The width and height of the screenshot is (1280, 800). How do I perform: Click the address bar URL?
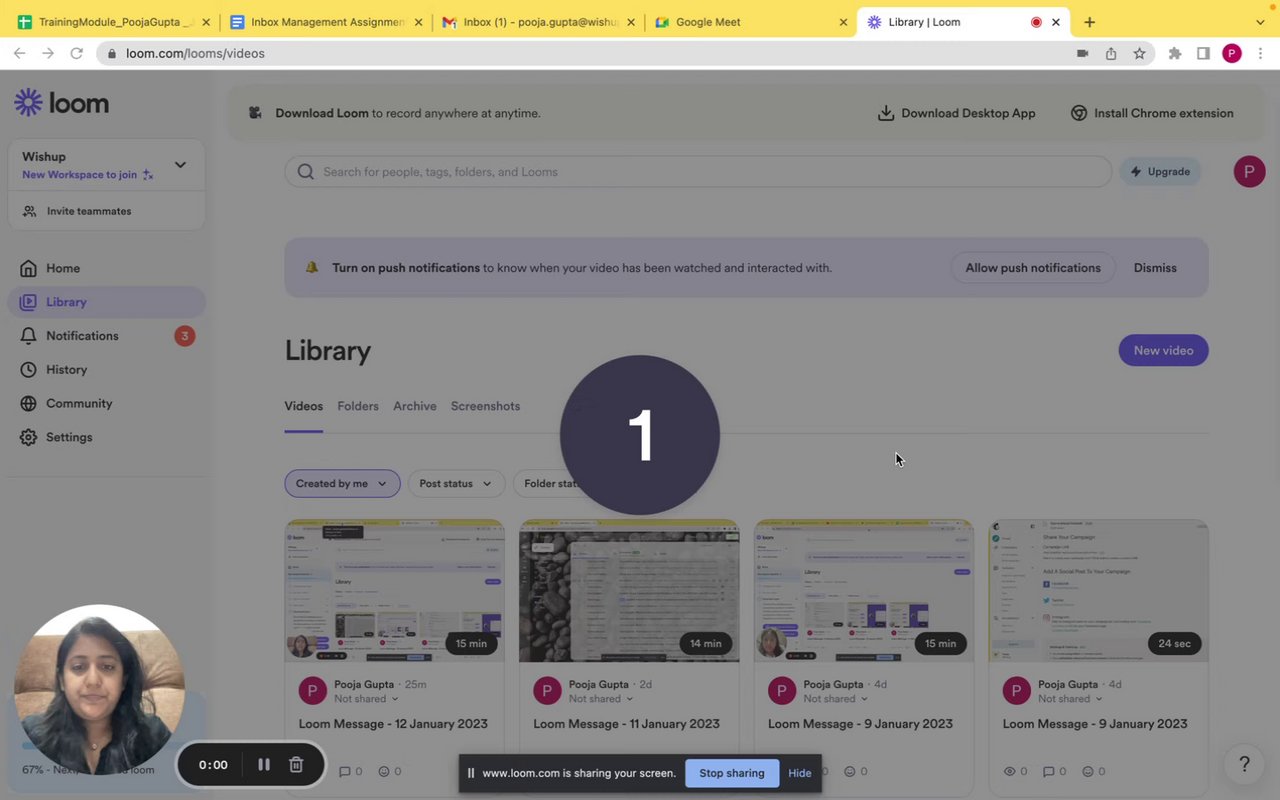tap(195, 53)
